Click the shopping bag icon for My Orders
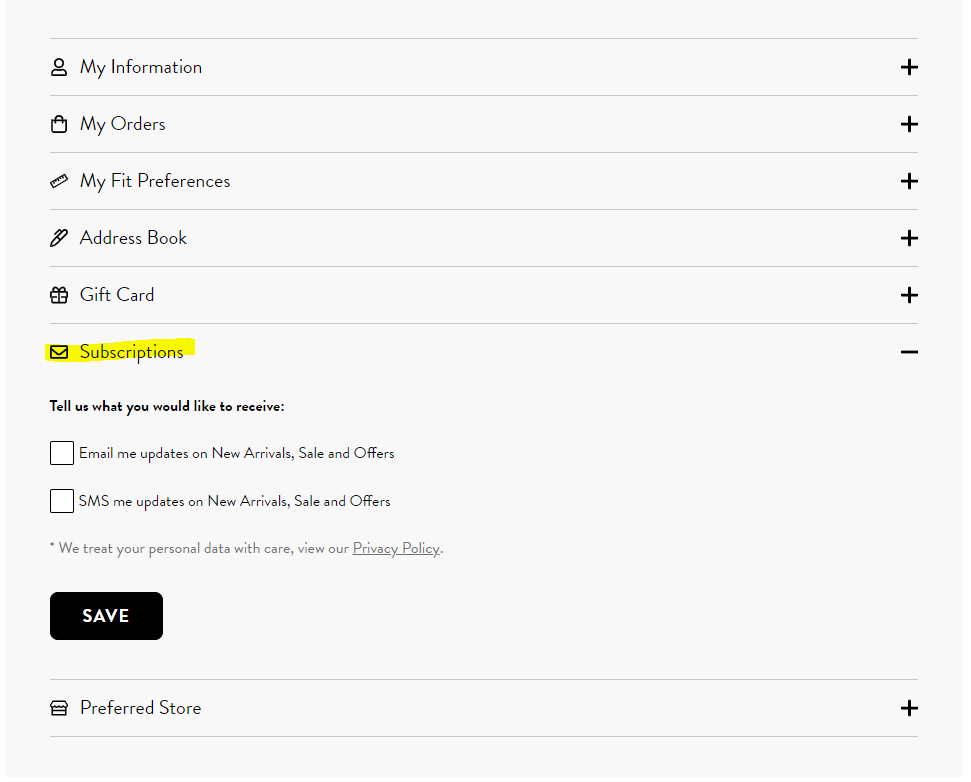Screen dimensions: 971x782 point(59,125)
